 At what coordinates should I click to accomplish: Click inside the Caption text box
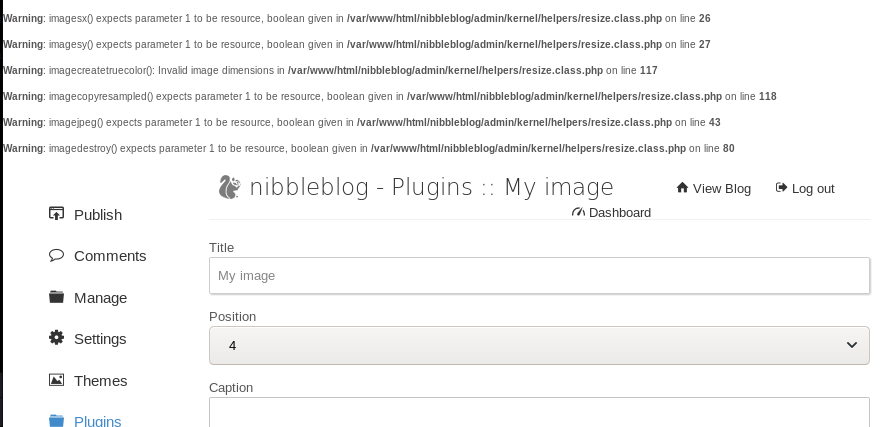tap(539, 412)
